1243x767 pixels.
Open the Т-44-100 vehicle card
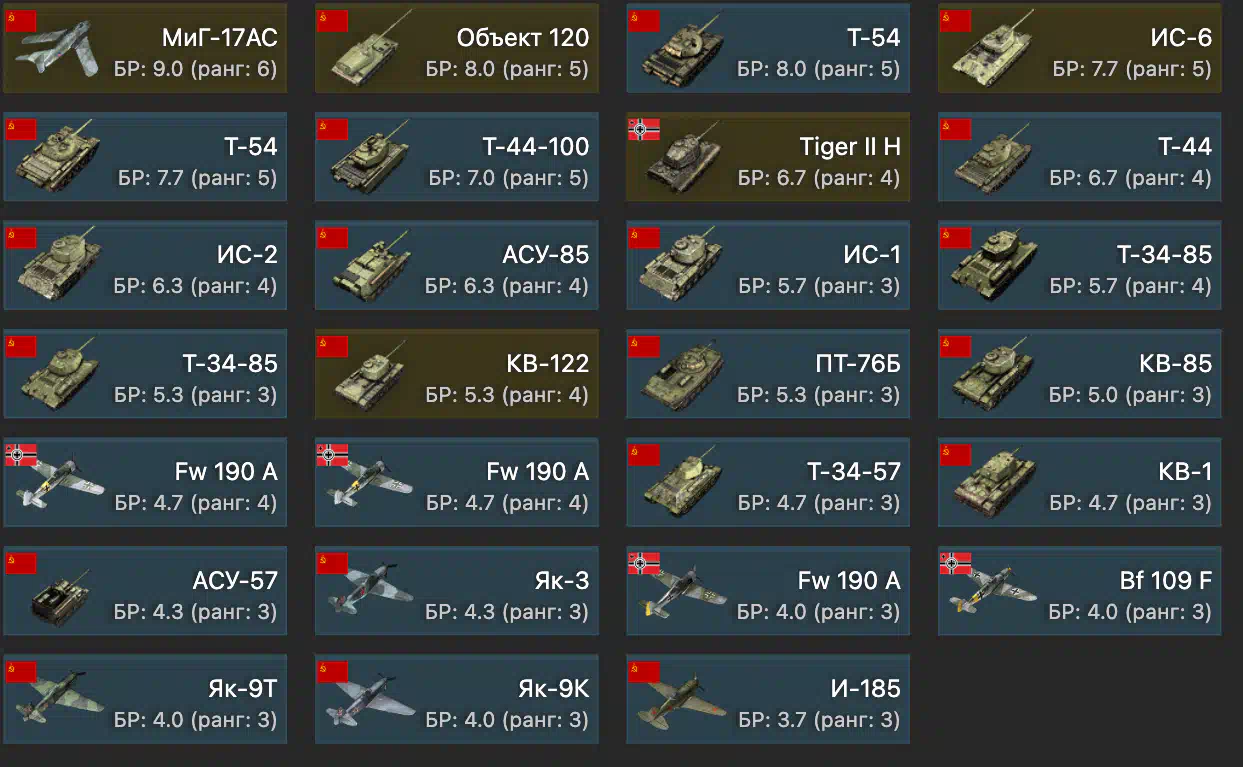coord(457,157)
